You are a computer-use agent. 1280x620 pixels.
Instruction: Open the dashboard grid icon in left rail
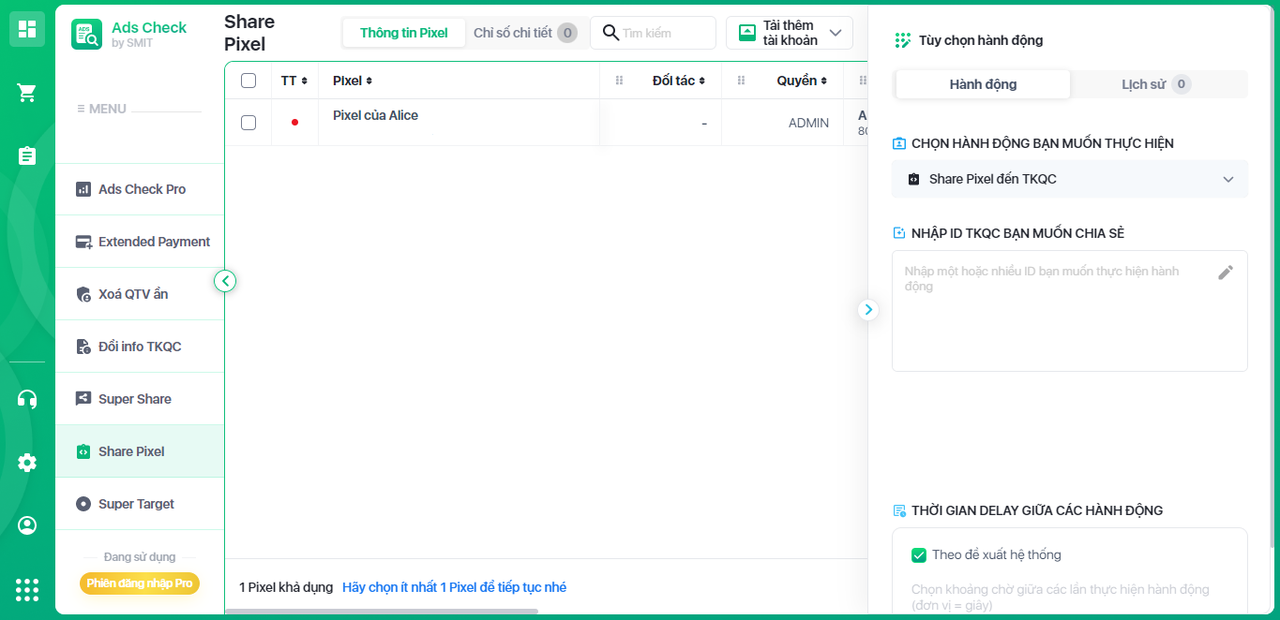[27, 29]
